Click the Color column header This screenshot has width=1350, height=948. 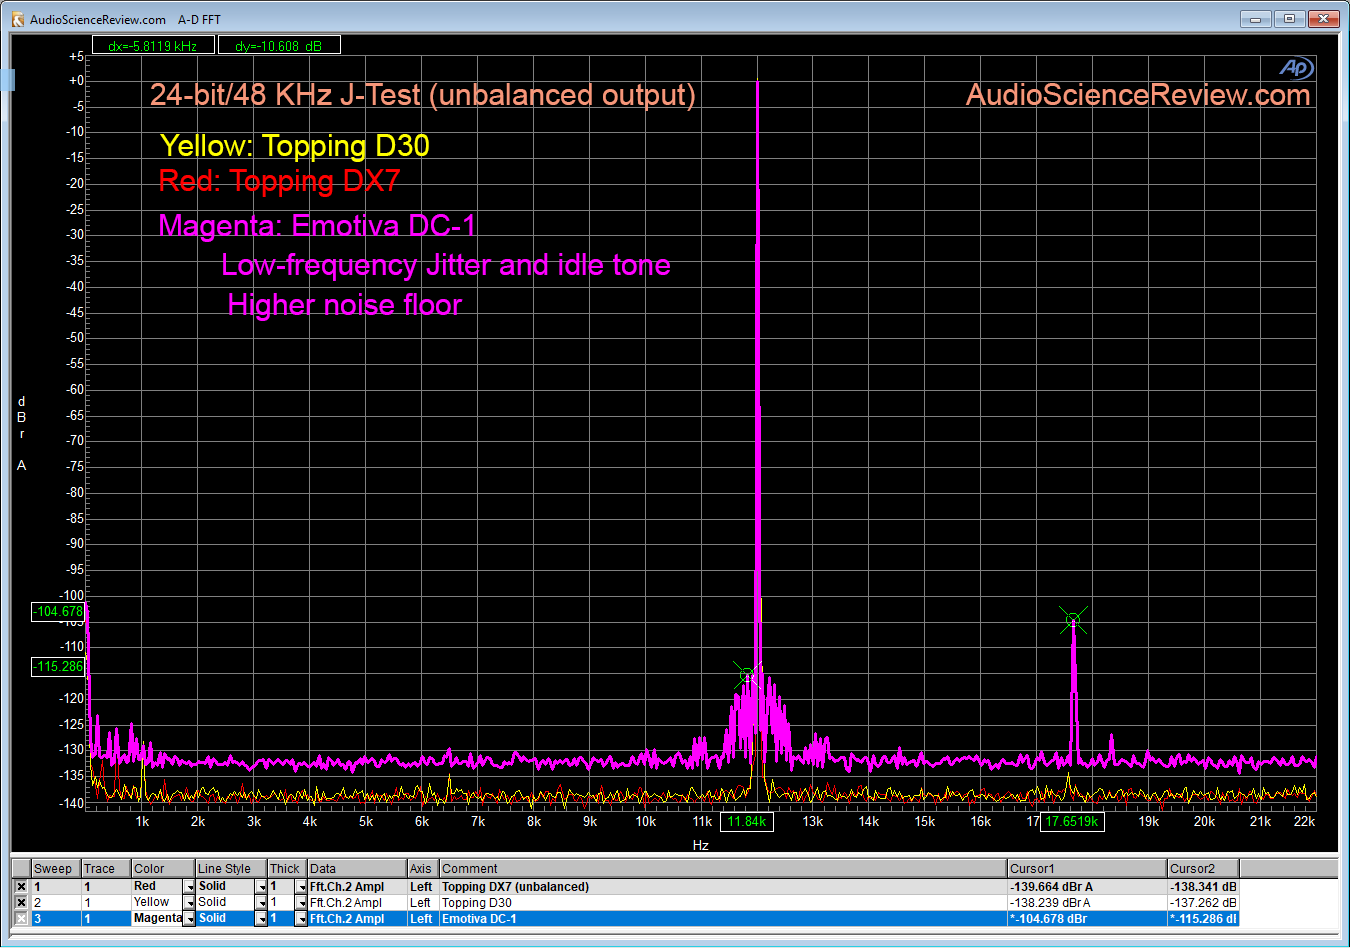click(x=163, y=869)
